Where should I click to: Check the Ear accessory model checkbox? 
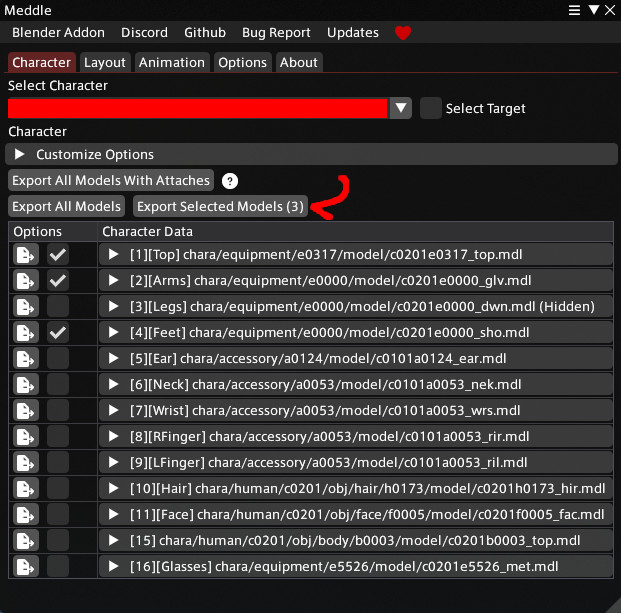pos(58,359)
